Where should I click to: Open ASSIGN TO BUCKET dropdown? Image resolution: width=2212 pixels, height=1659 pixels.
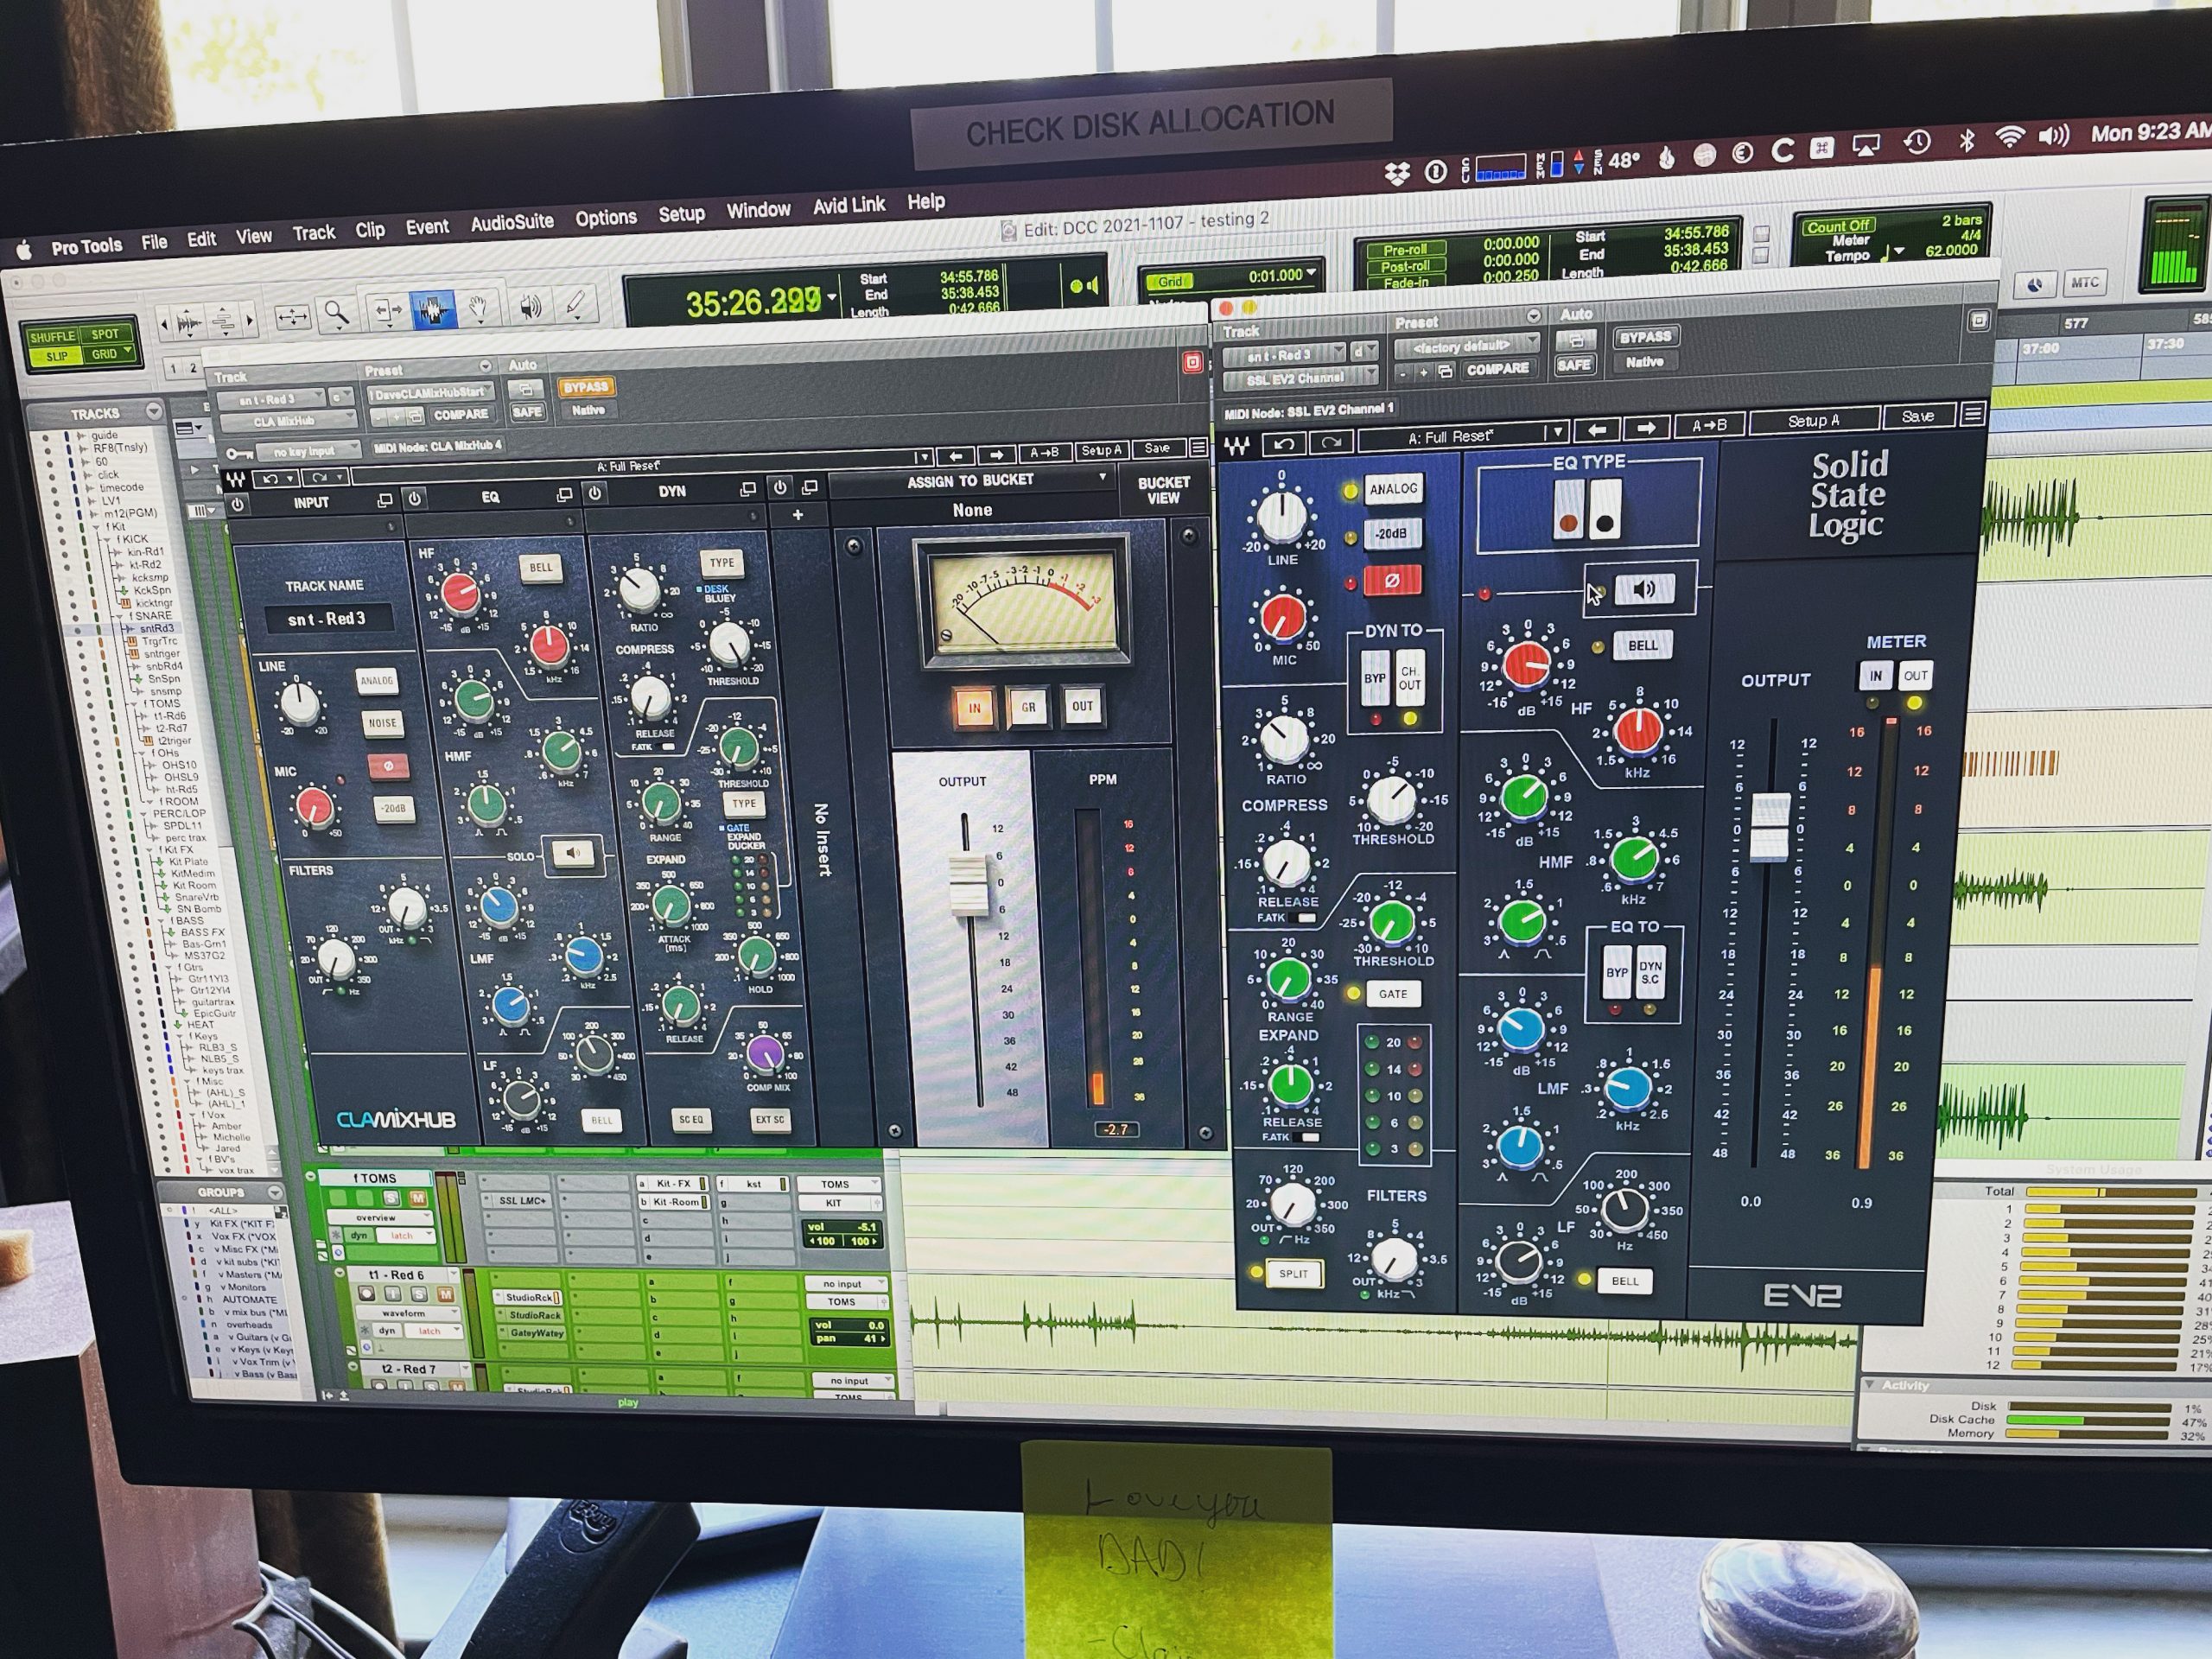(970, 481)
